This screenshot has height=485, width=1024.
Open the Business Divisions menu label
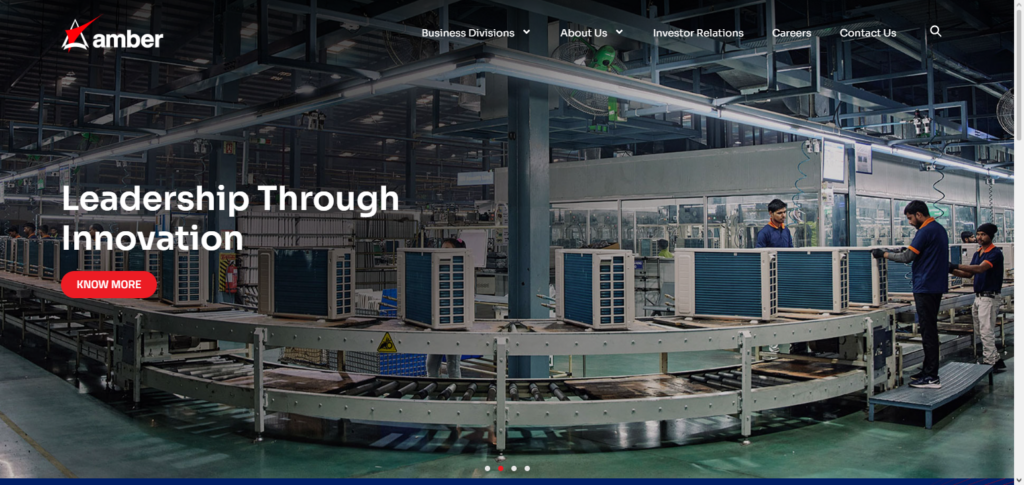pyautogui.click(x=467, y=33)
